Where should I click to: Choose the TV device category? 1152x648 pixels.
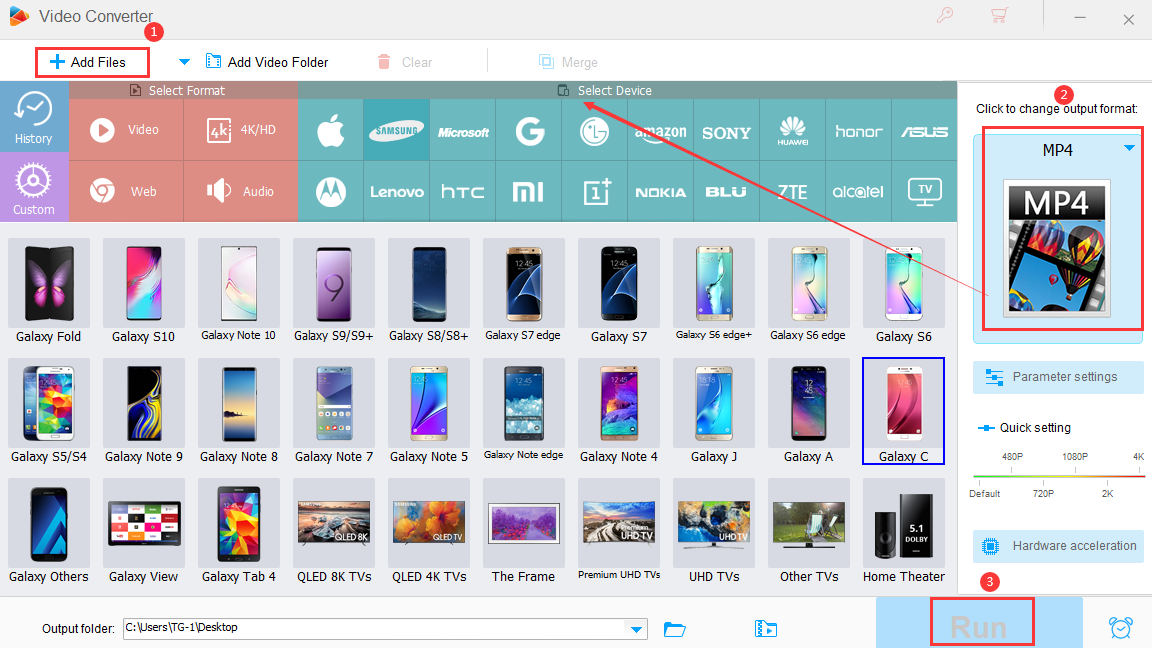[924, 191]
